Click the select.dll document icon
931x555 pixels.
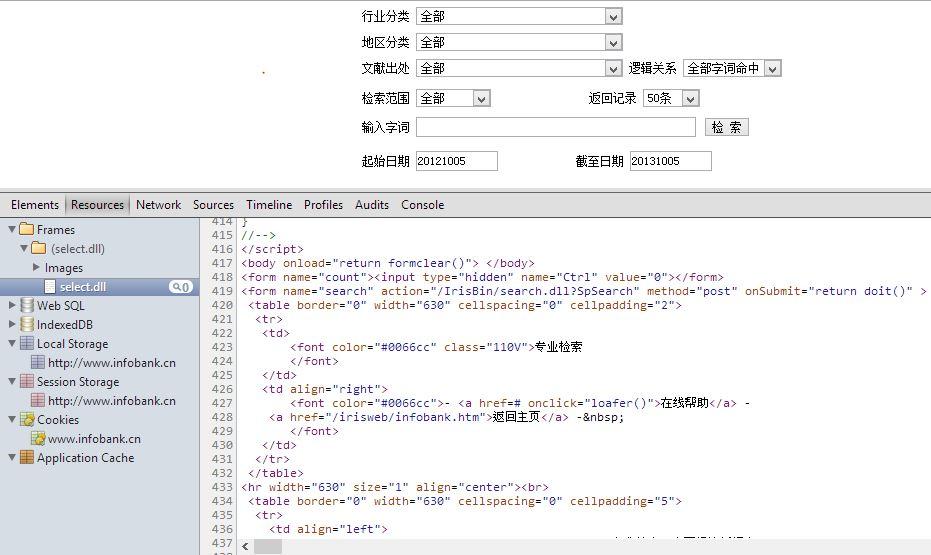(50, 287)
